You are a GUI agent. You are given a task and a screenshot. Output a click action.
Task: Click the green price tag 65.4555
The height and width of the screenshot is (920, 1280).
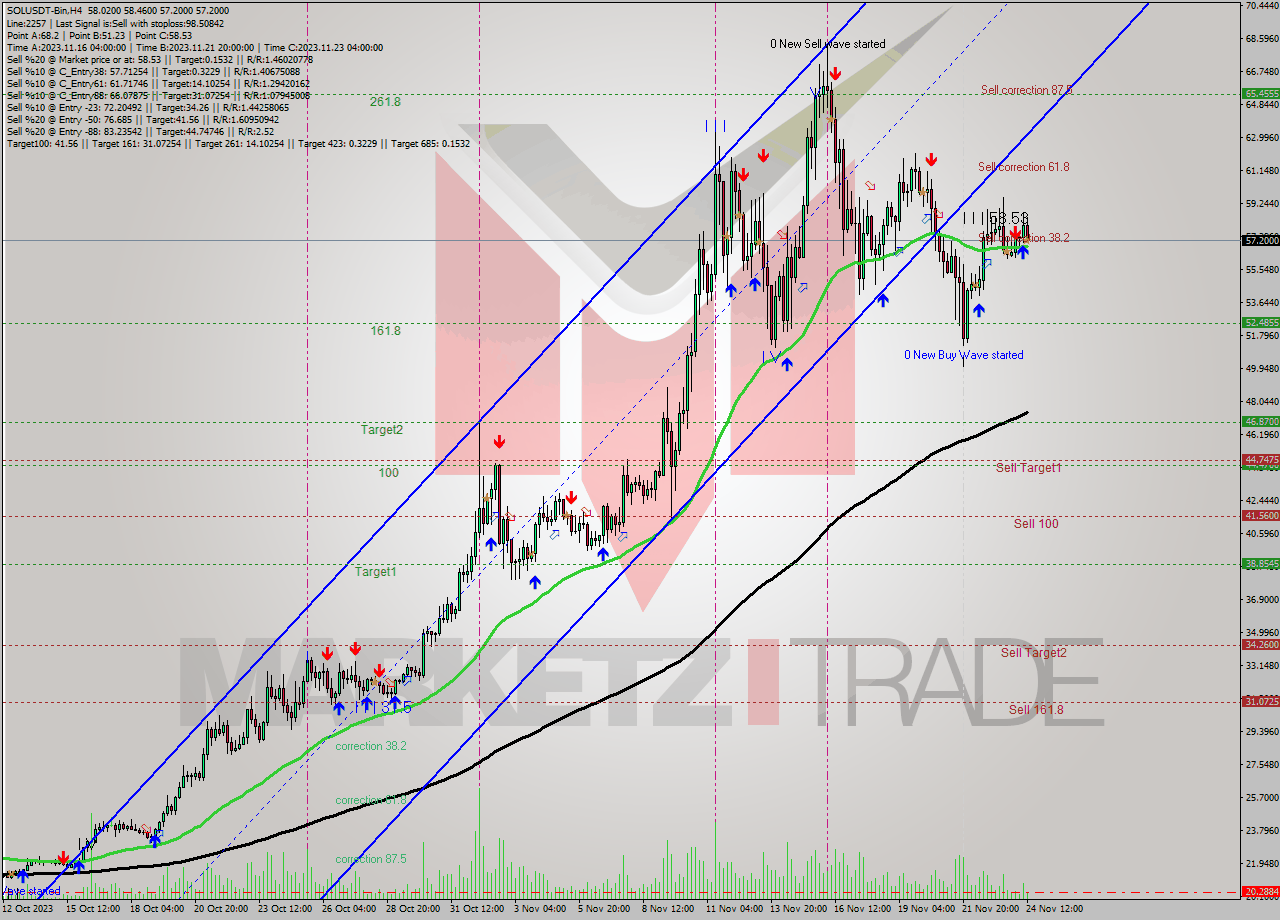pos(1260,93)
